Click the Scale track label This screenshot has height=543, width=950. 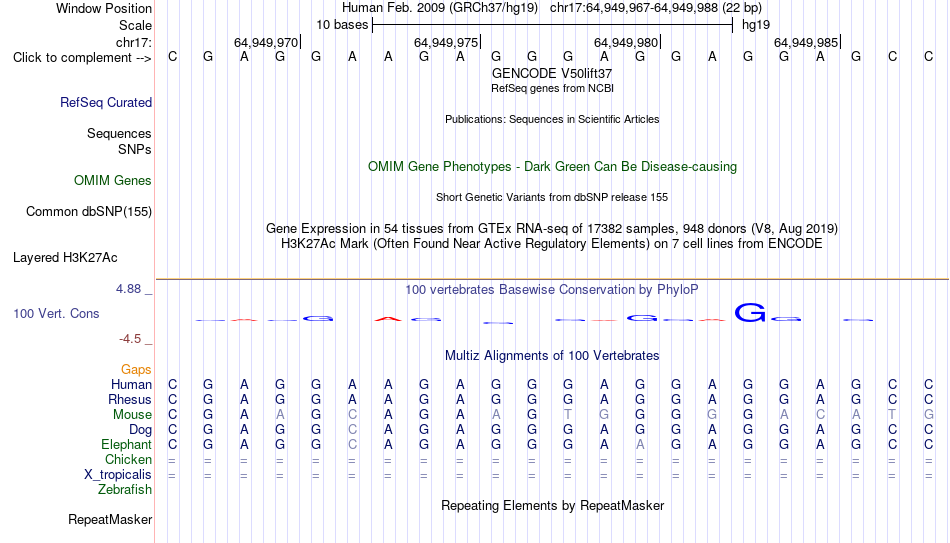click(136, 25)
